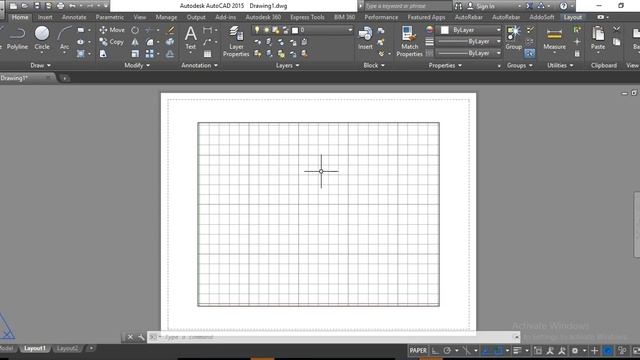Click the white ByLayer color swatch
Screen dimensions: 640x360
click(x=444, y=30)
